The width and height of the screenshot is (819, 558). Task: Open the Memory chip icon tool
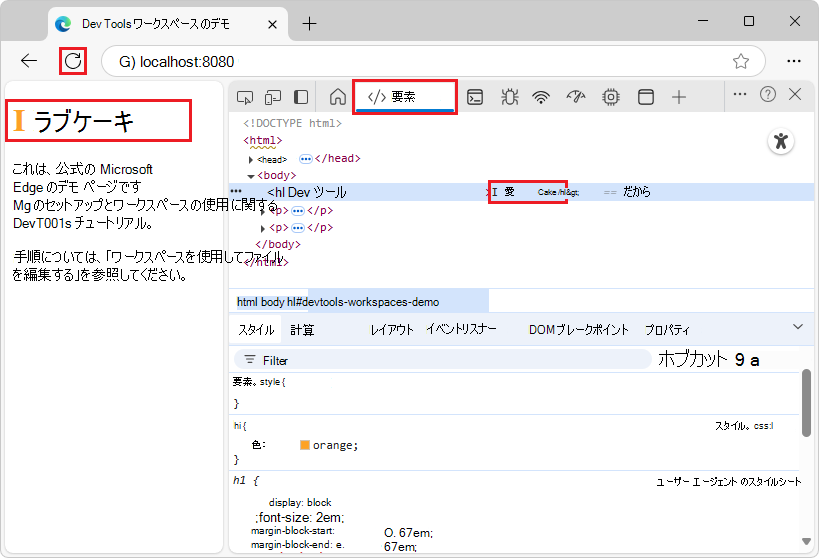click(611, 97)
